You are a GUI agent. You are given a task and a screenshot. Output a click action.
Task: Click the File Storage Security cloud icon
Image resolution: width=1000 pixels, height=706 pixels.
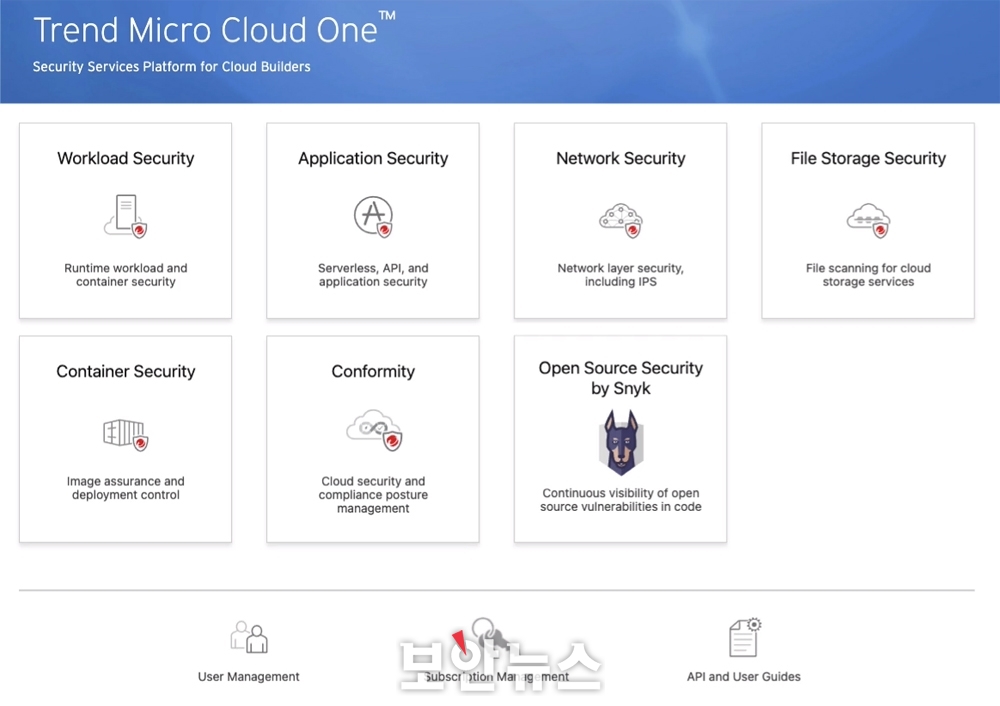click(868, 220)
